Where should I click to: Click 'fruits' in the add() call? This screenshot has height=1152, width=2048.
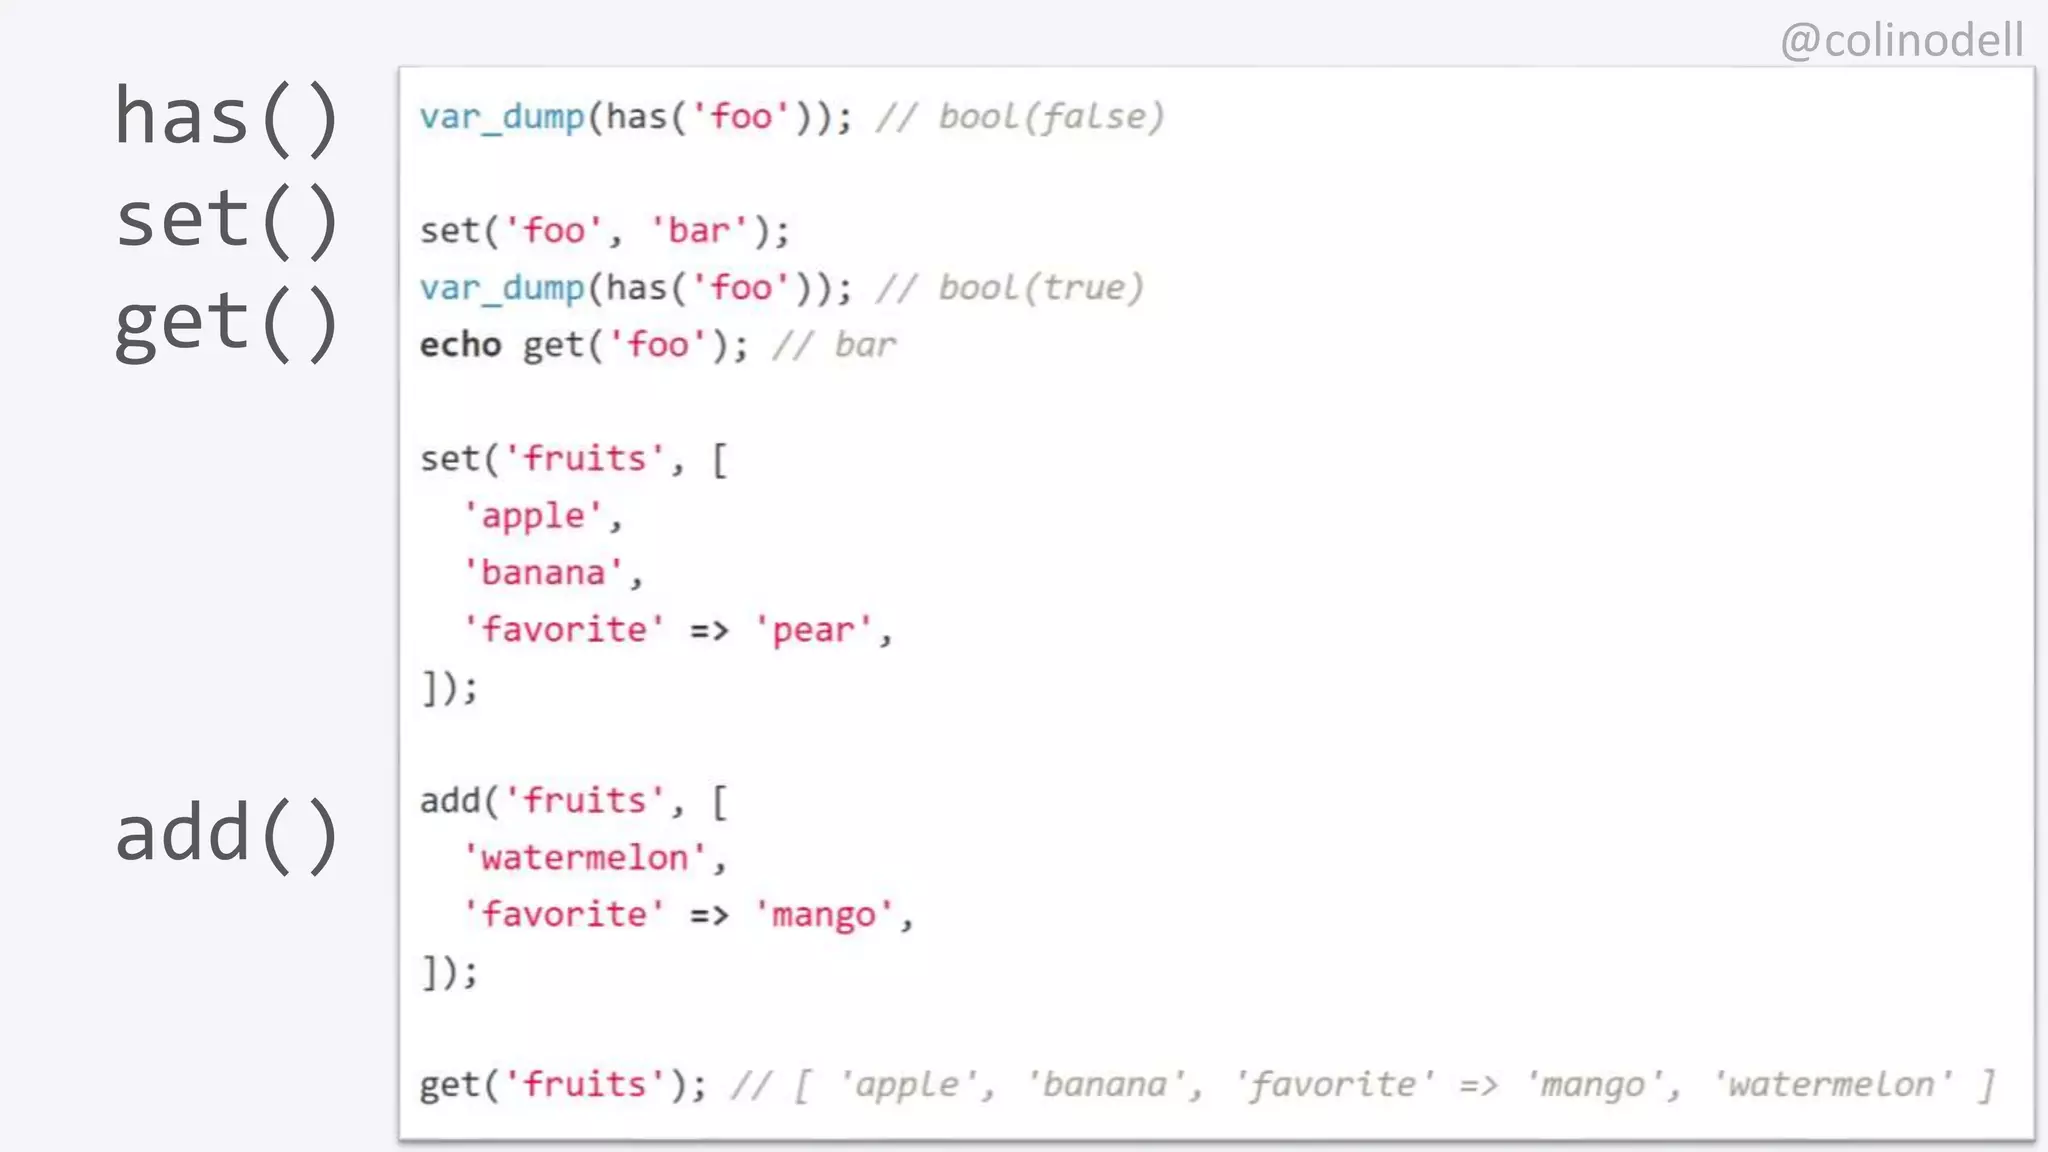[585, 801]
